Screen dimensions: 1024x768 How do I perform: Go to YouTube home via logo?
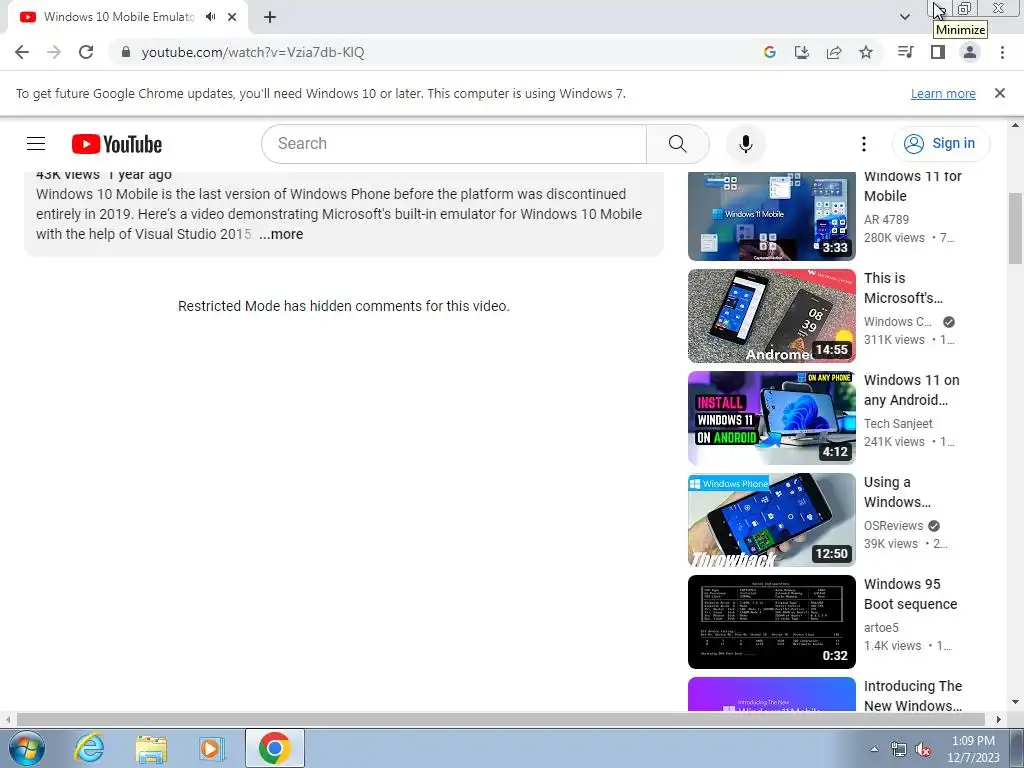pyautogui.click(x=117, y=144)
